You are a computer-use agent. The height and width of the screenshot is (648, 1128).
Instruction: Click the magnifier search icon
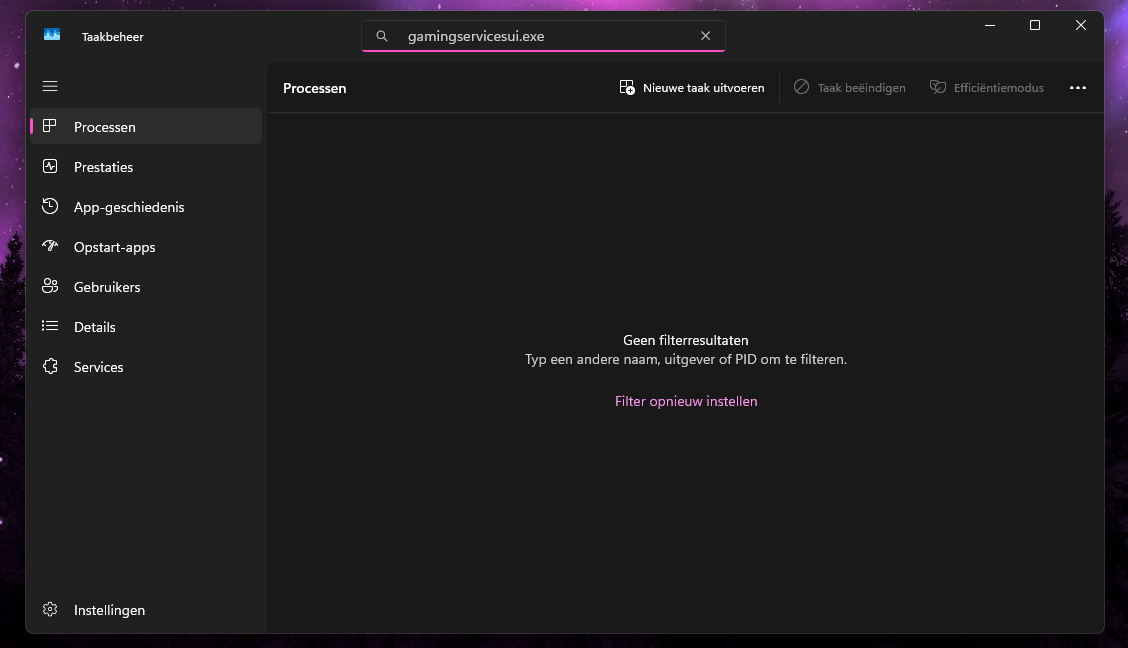pos(382,36)
